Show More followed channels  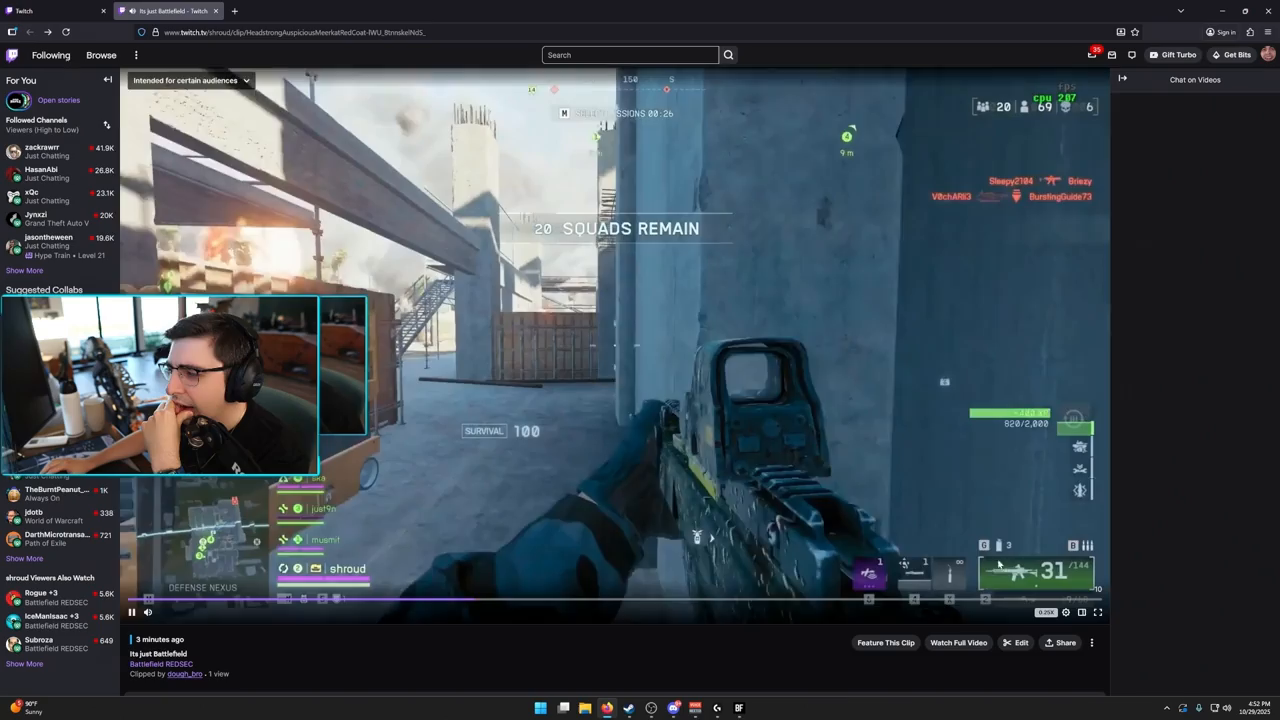(x=24, y=271)
